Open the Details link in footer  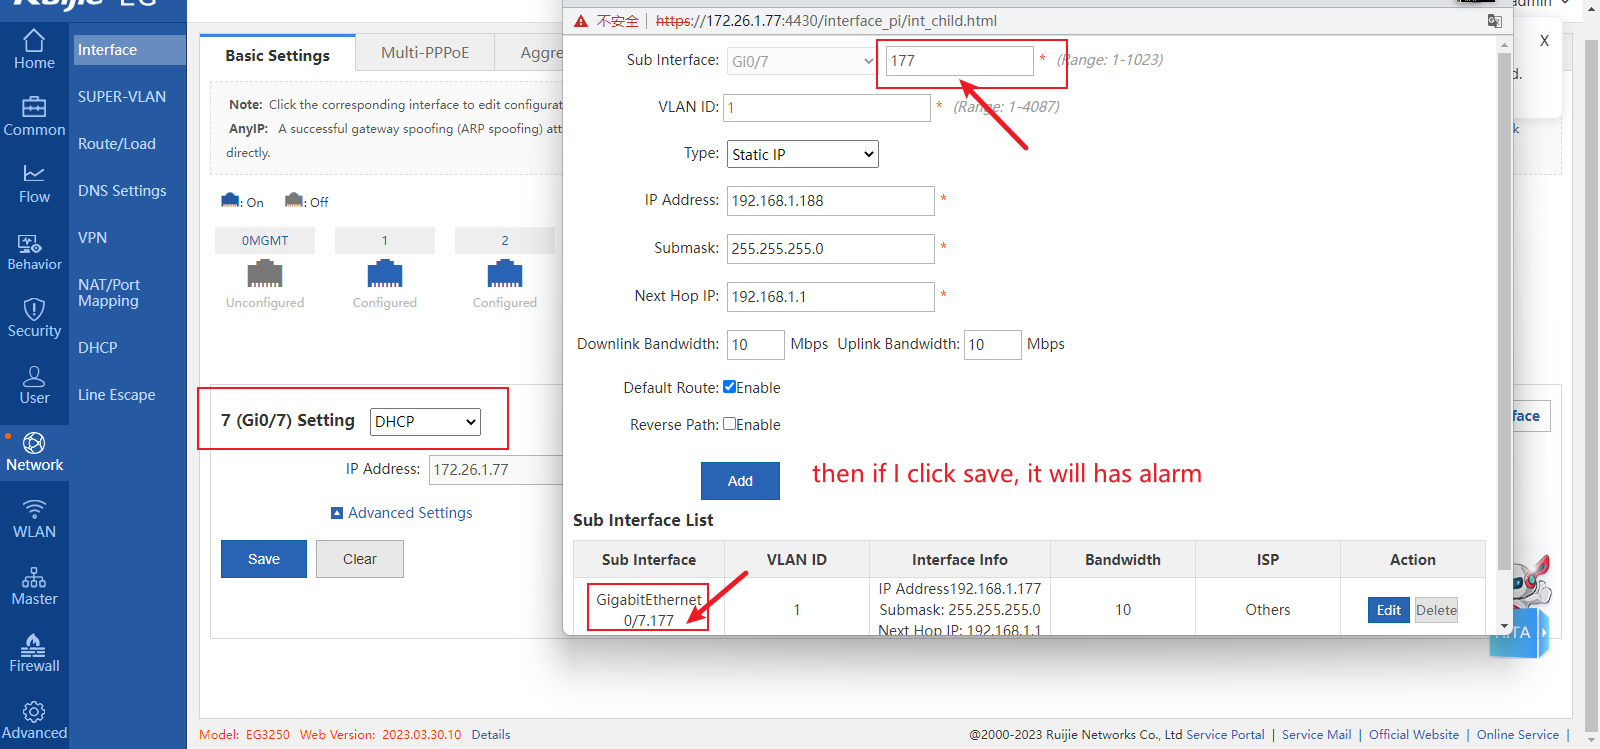(x=491, y=734)
